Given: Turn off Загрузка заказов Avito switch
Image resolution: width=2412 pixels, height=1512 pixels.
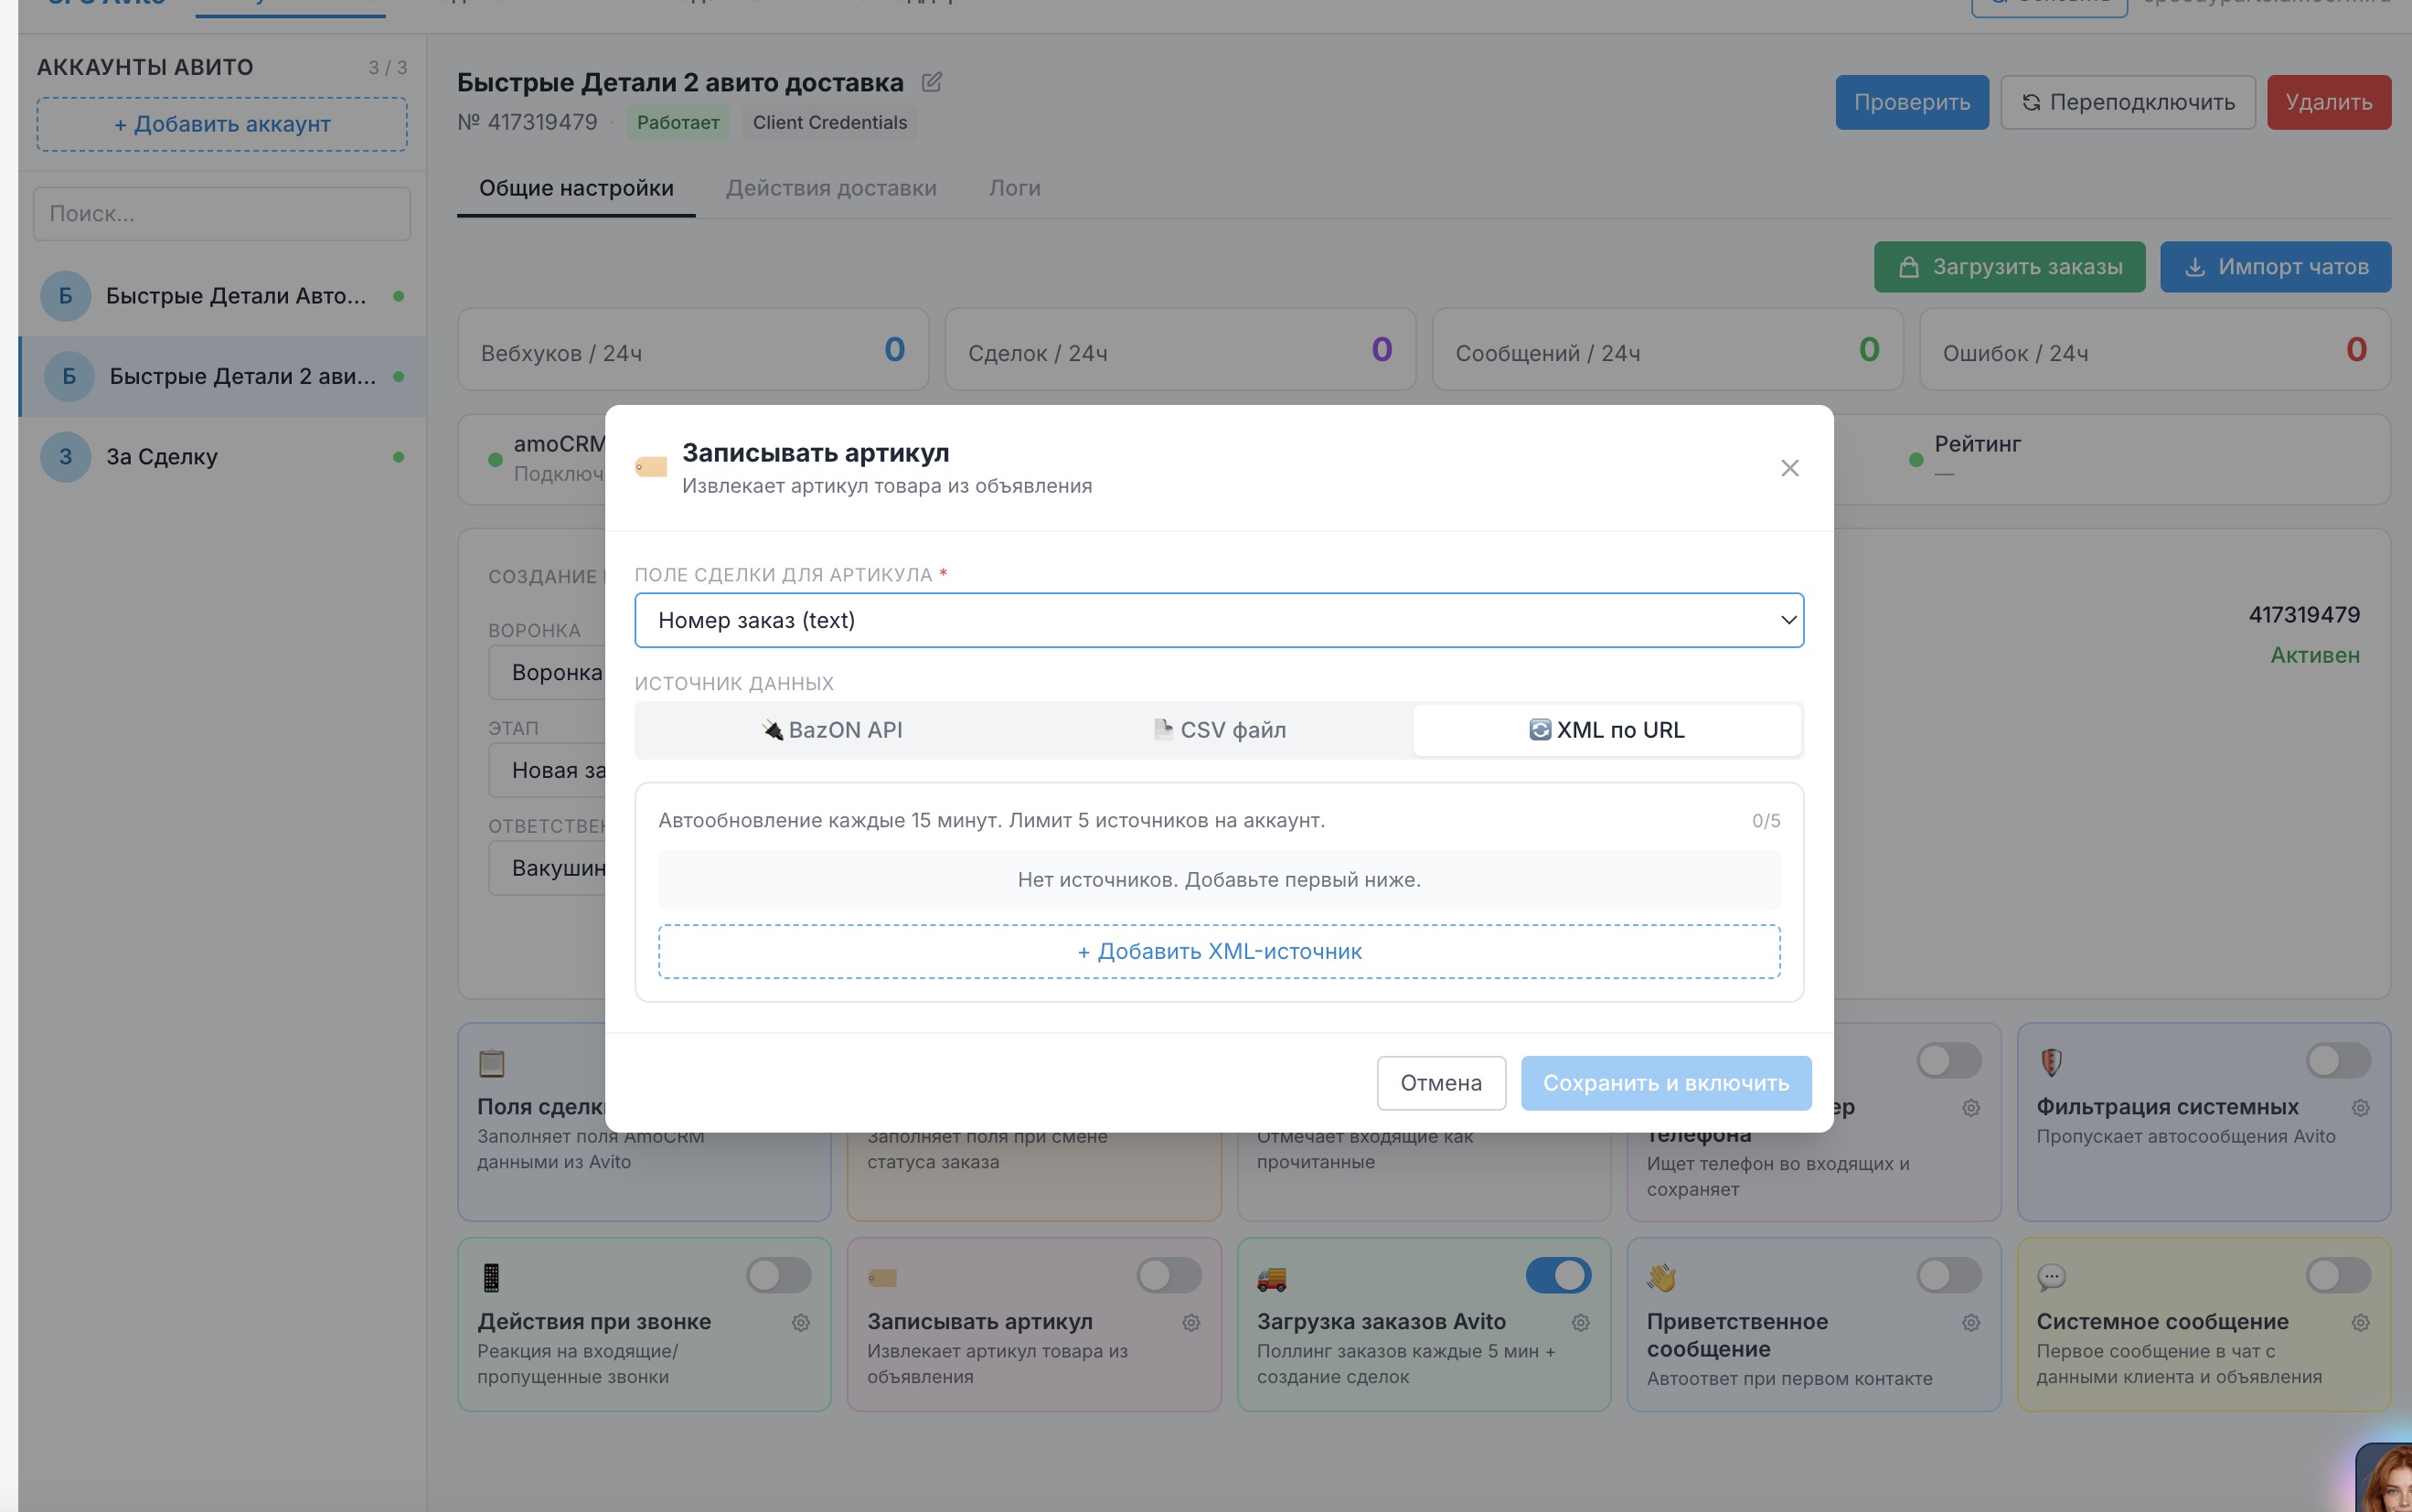Looking at the screenshot, I should tap(1558, 1275).
